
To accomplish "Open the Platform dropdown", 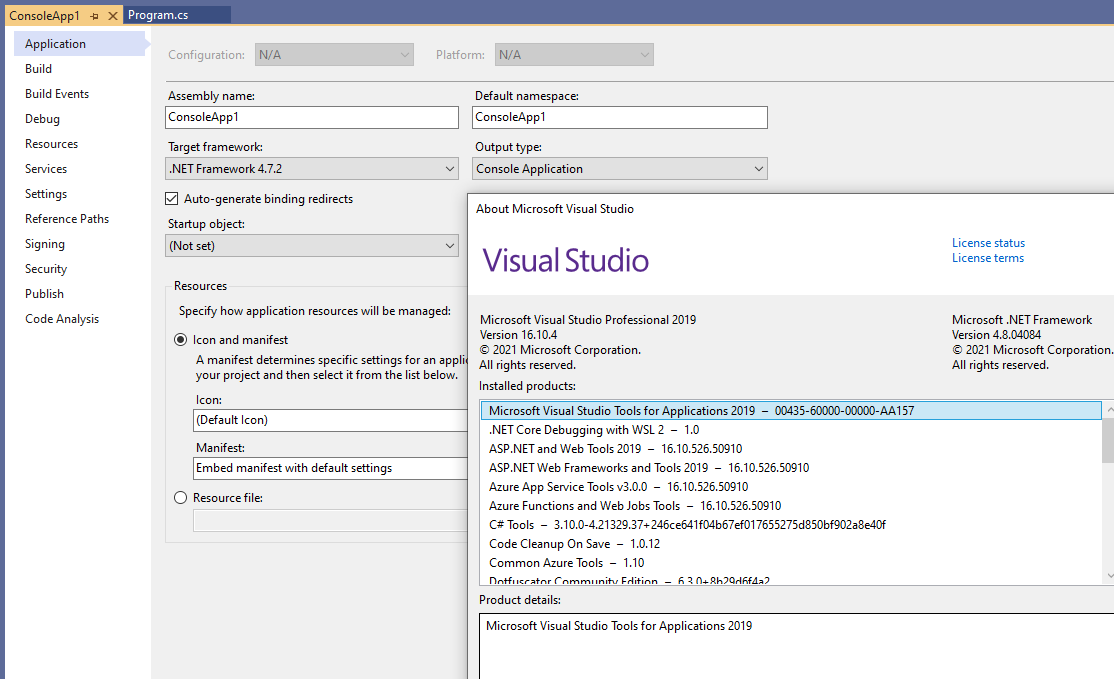I will click(x=574, y=55).
